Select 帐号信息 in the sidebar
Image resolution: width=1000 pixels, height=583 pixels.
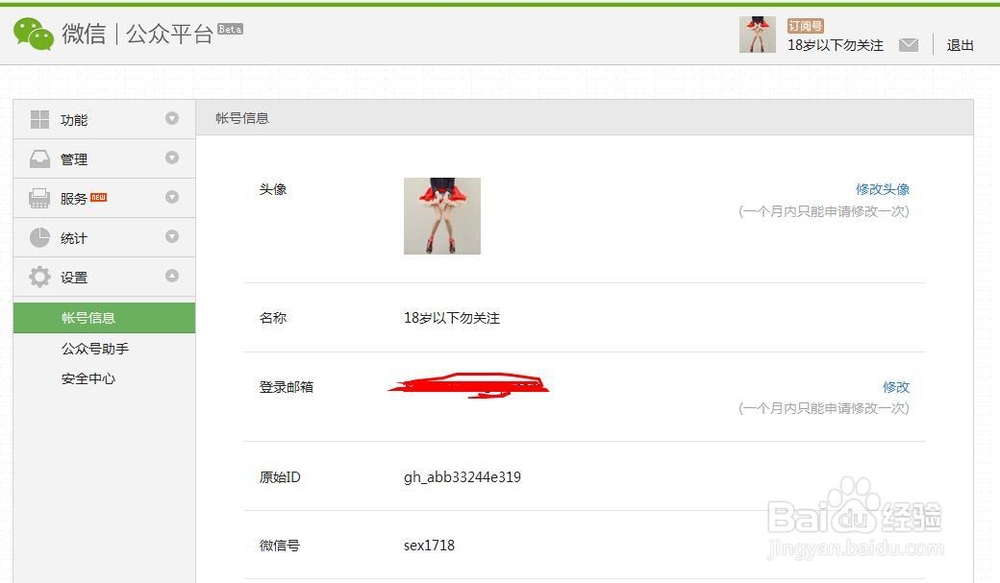coord(104,318)
